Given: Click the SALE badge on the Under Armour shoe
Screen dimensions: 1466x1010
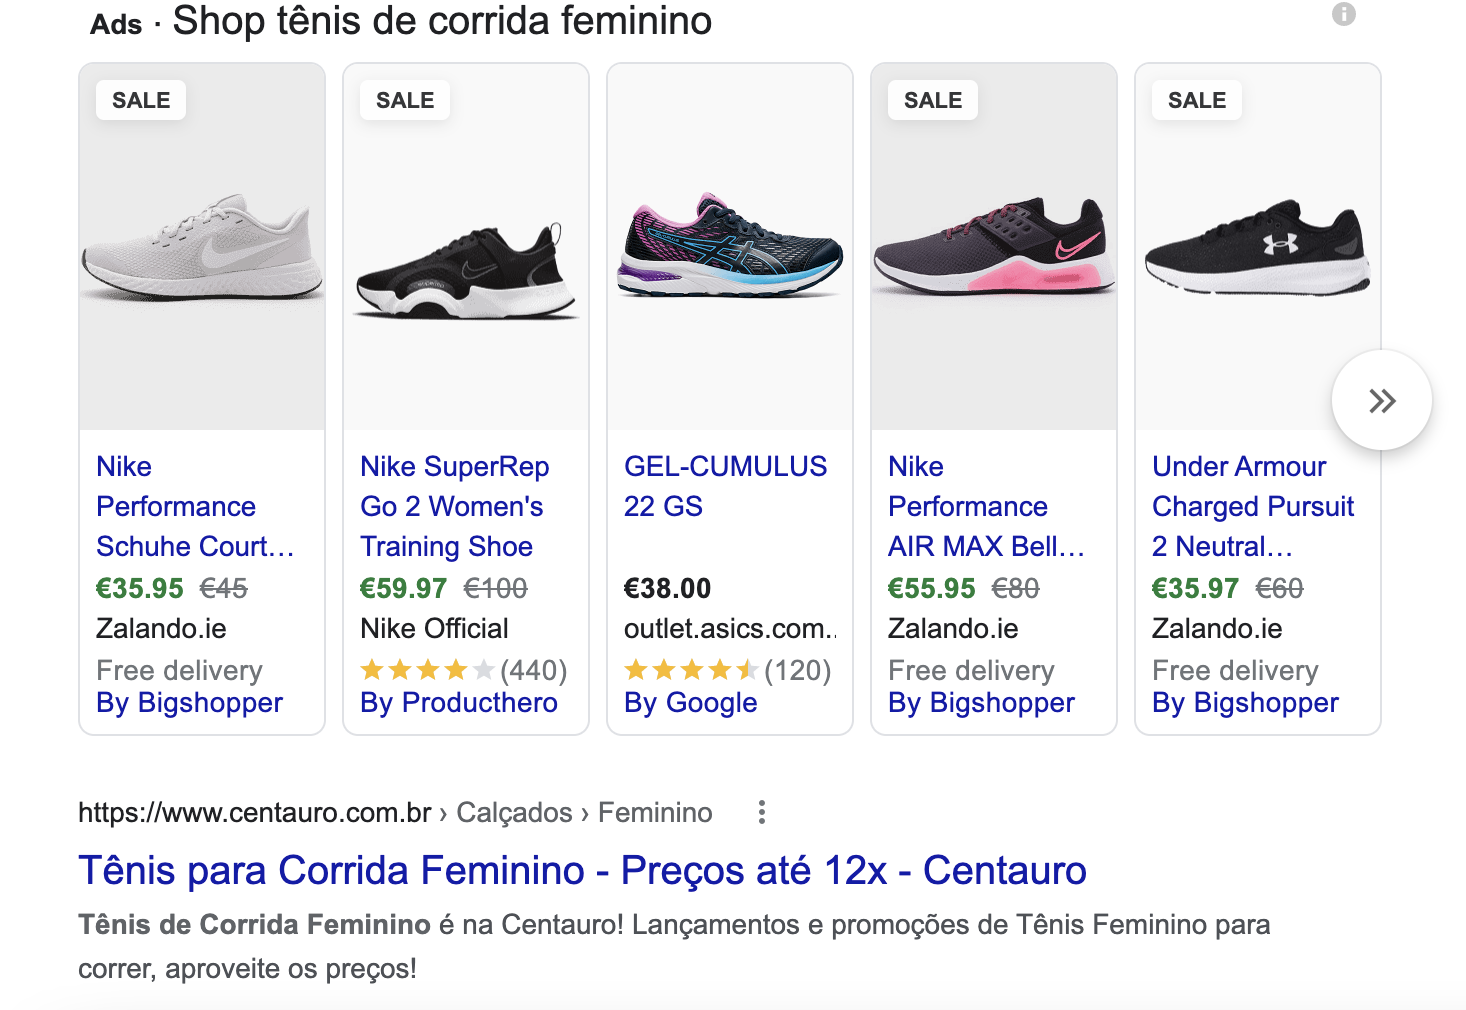Looking at the screenshot, I should pos(1196,99).
